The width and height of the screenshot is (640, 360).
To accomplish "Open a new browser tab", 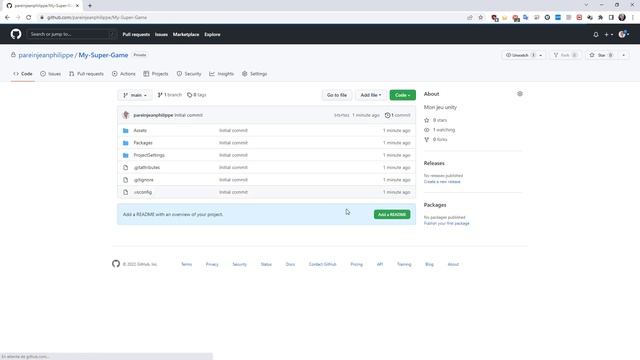I will click(x=90, y=6).
